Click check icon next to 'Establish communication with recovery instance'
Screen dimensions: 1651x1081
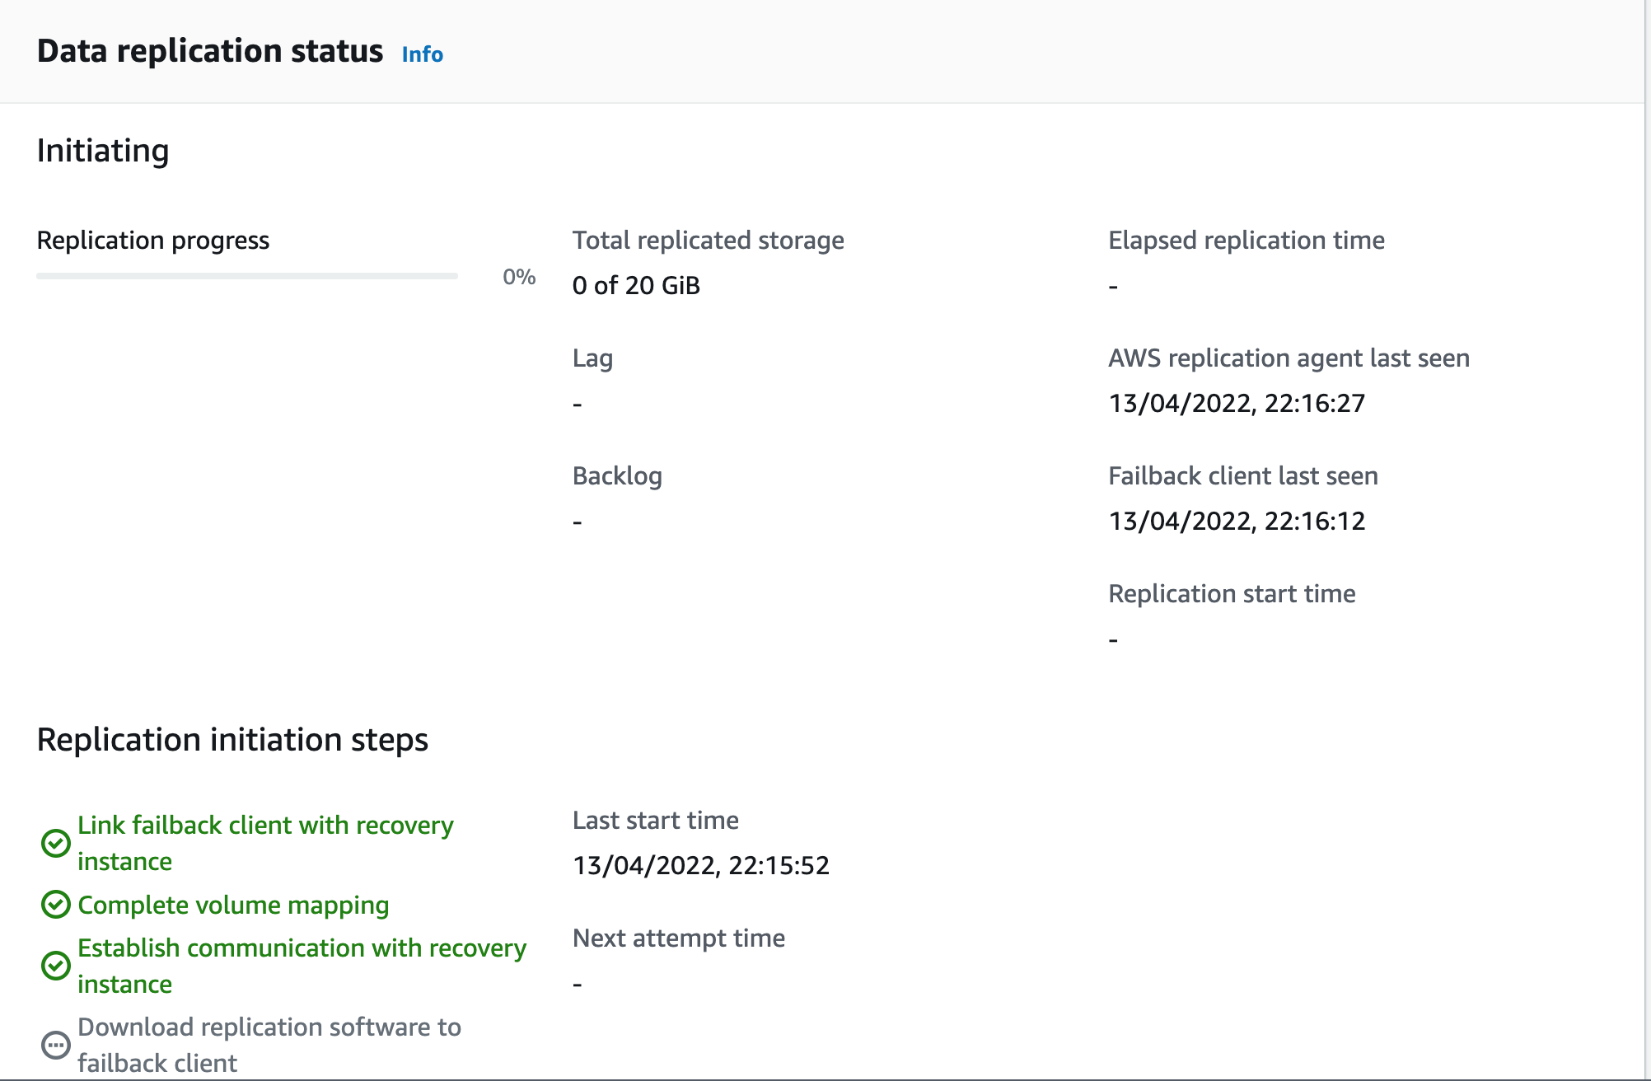[x=56, y=966]
